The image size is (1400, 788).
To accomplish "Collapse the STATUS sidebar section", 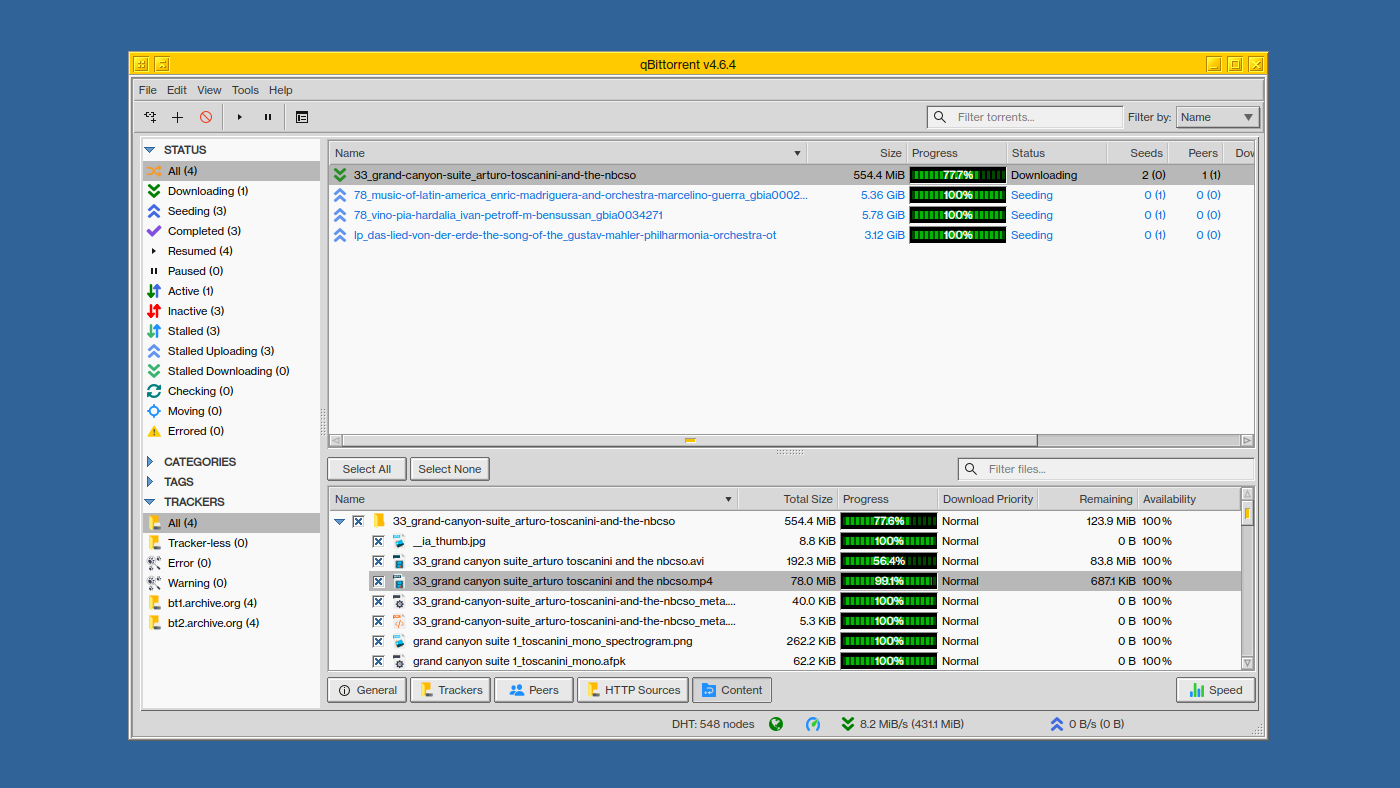I will point(150,150).
